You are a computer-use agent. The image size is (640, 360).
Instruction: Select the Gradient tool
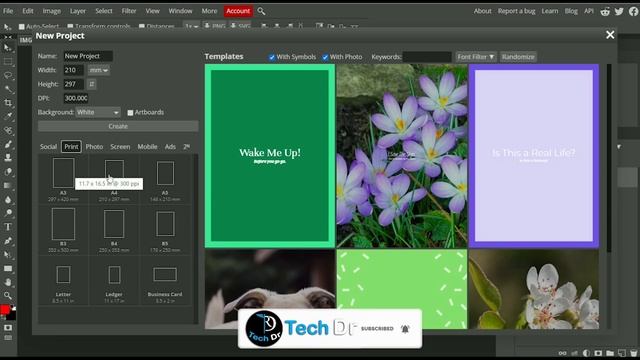point(8,186)
